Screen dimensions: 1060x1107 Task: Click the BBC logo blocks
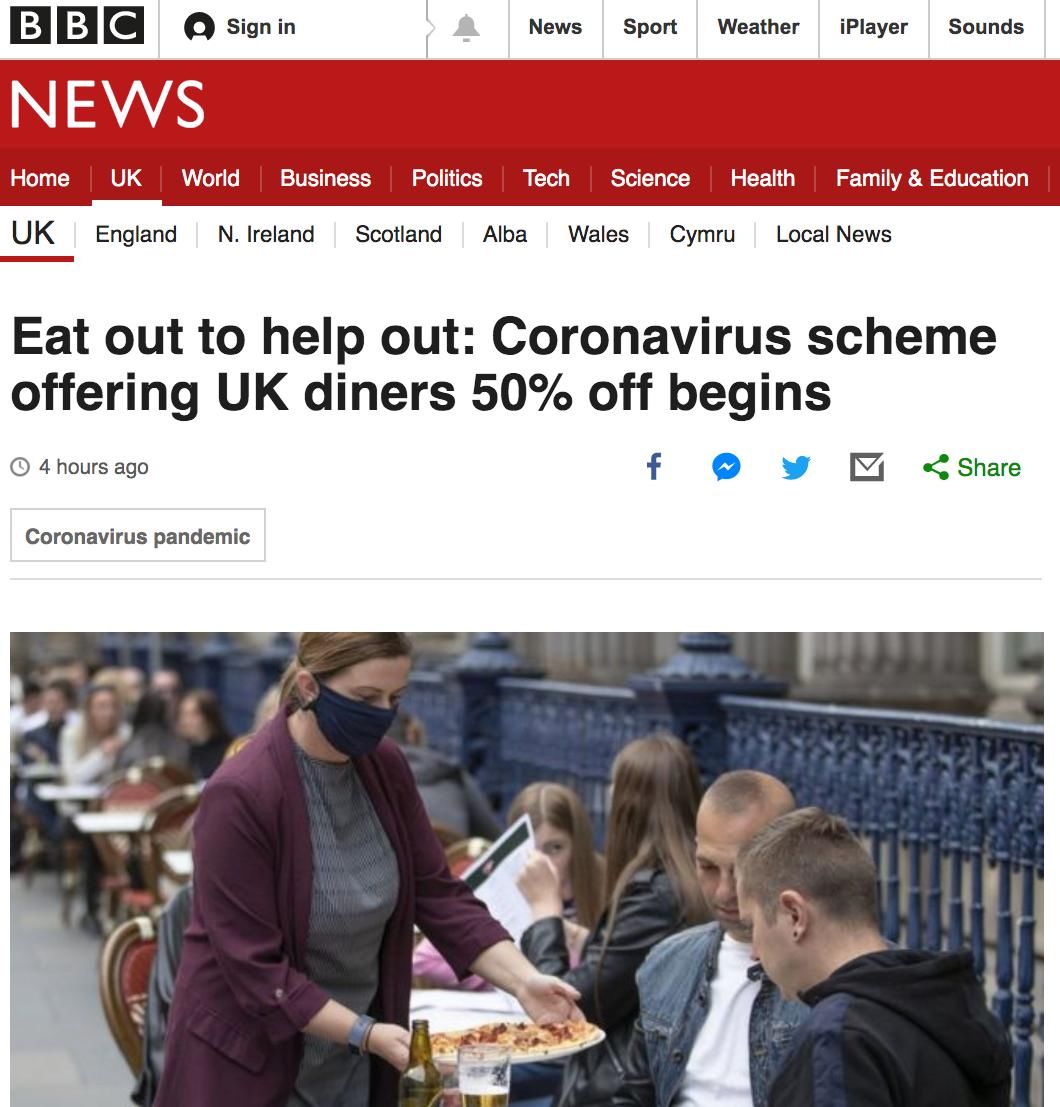(x=77, y=25)
